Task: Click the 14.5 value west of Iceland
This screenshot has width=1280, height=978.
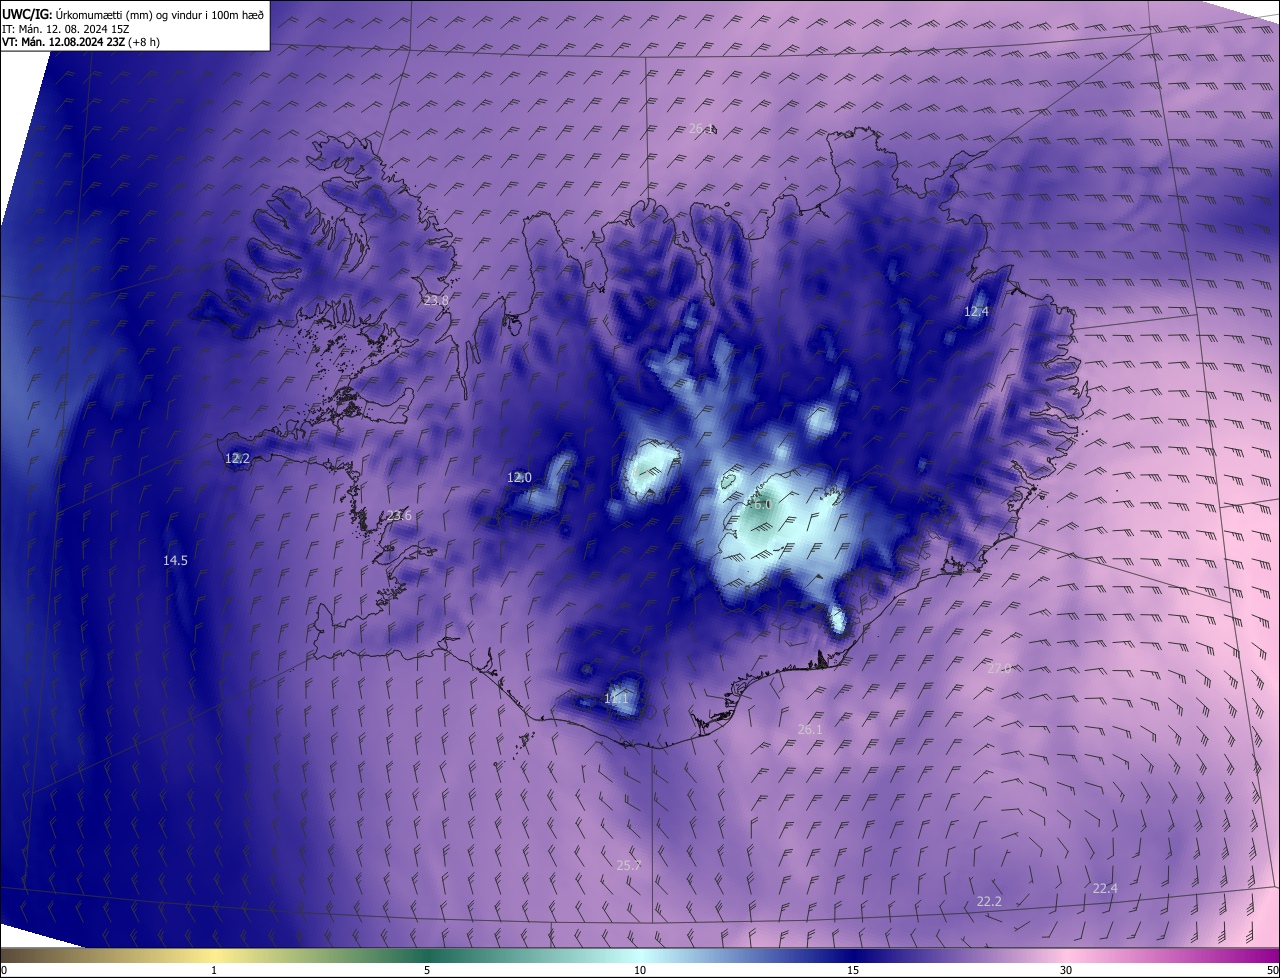Action: [175, 561]
